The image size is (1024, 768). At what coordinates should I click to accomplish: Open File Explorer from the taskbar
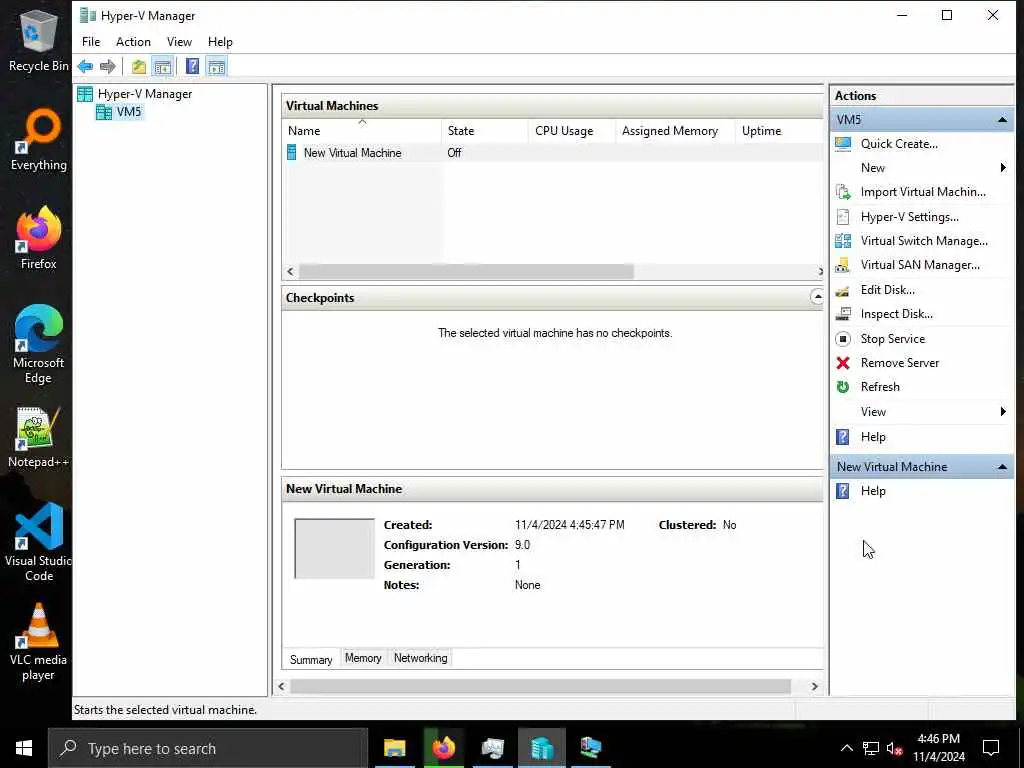[394, 748]
